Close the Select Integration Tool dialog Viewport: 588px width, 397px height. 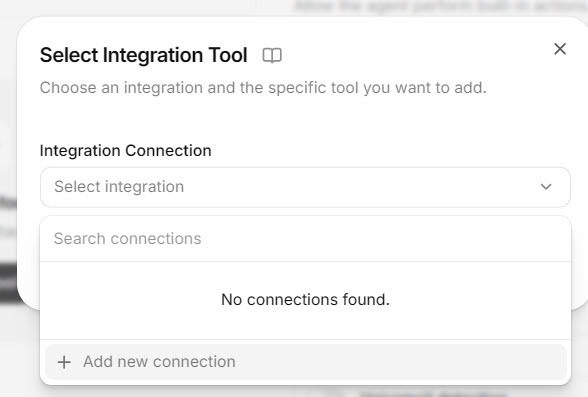[x=560, y=49]
